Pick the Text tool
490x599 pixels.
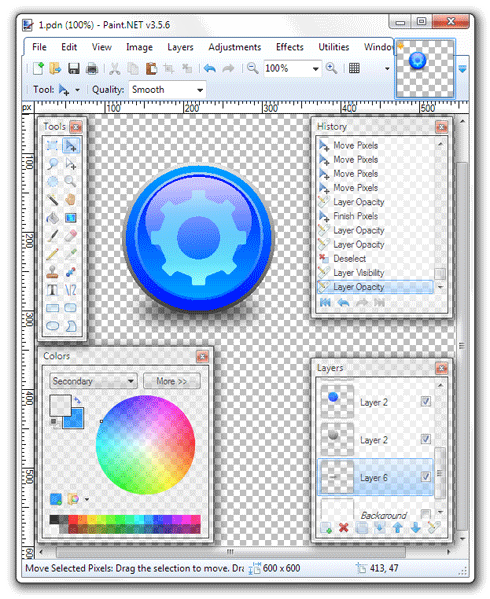[53, 290]
